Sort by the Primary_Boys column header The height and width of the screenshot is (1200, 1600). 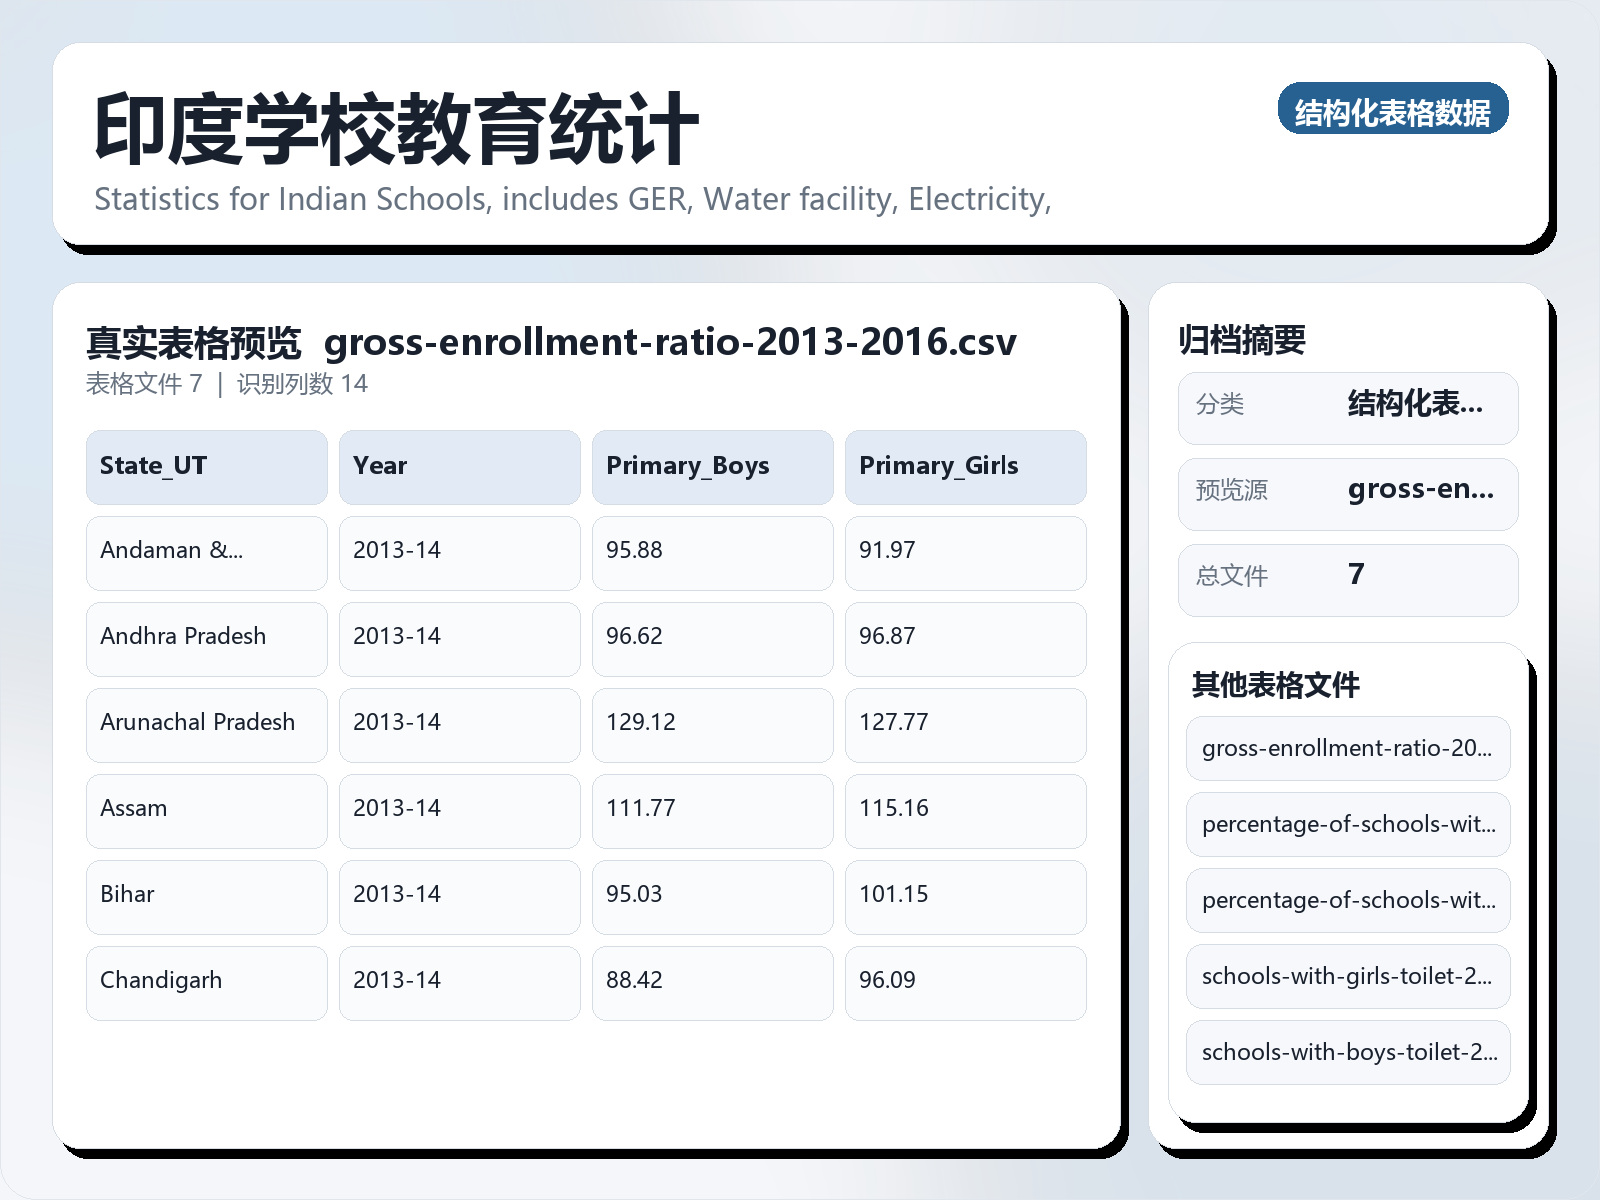(x=712, y=466)
